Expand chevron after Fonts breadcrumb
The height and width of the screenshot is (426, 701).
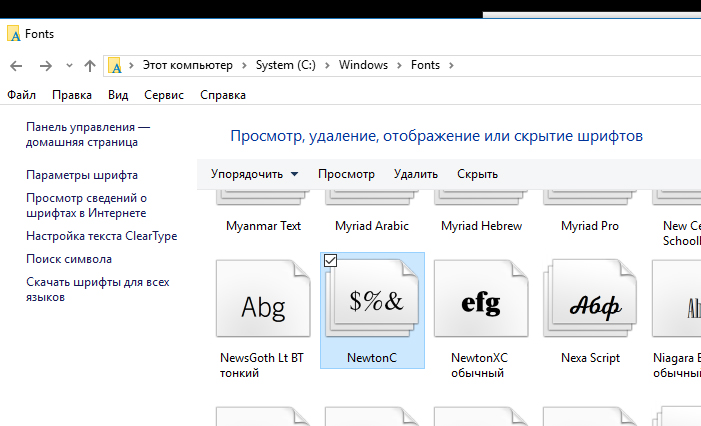[451, 65]
